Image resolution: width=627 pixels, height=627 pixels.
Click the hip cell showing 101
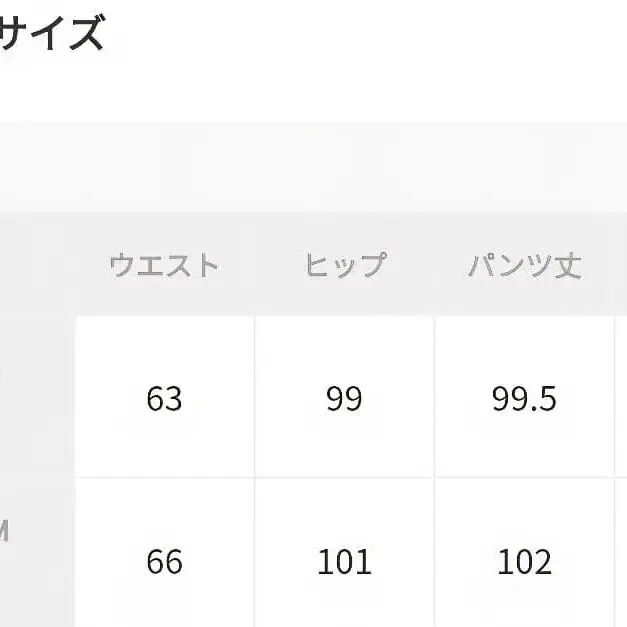(x=344, y=562)
